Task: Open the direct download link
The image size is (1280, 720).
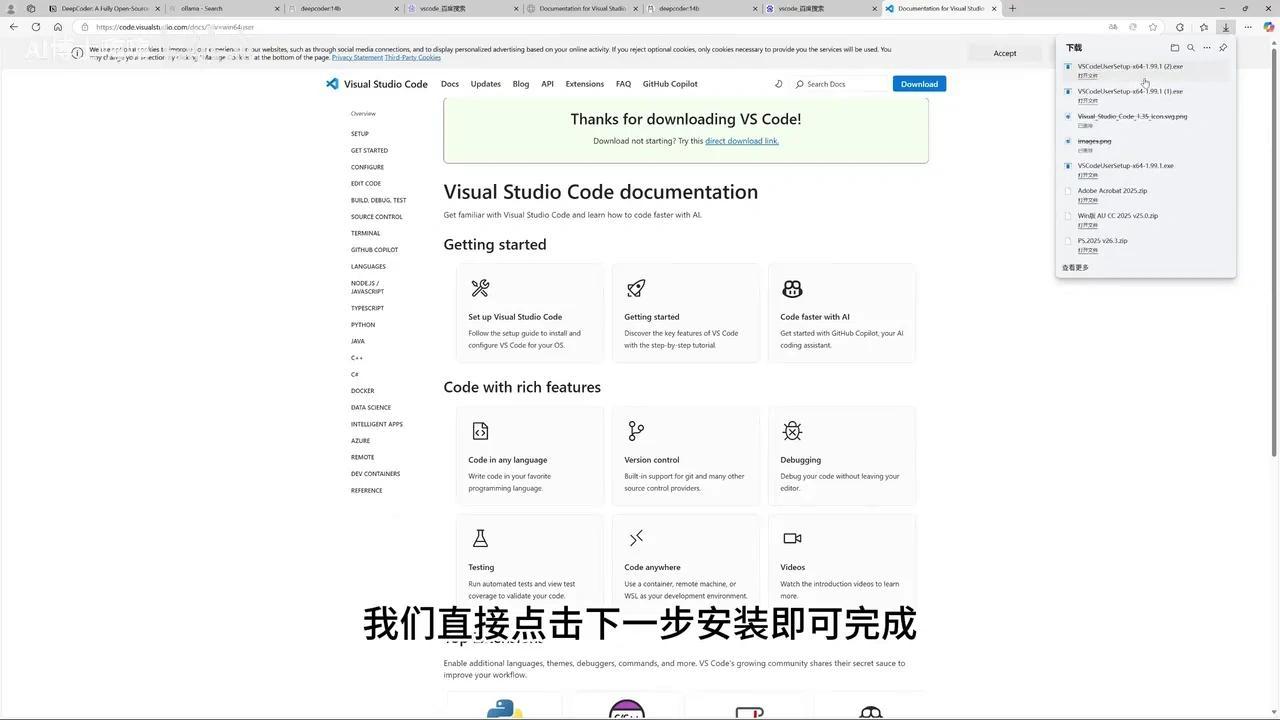Action: tap(742, 141)
